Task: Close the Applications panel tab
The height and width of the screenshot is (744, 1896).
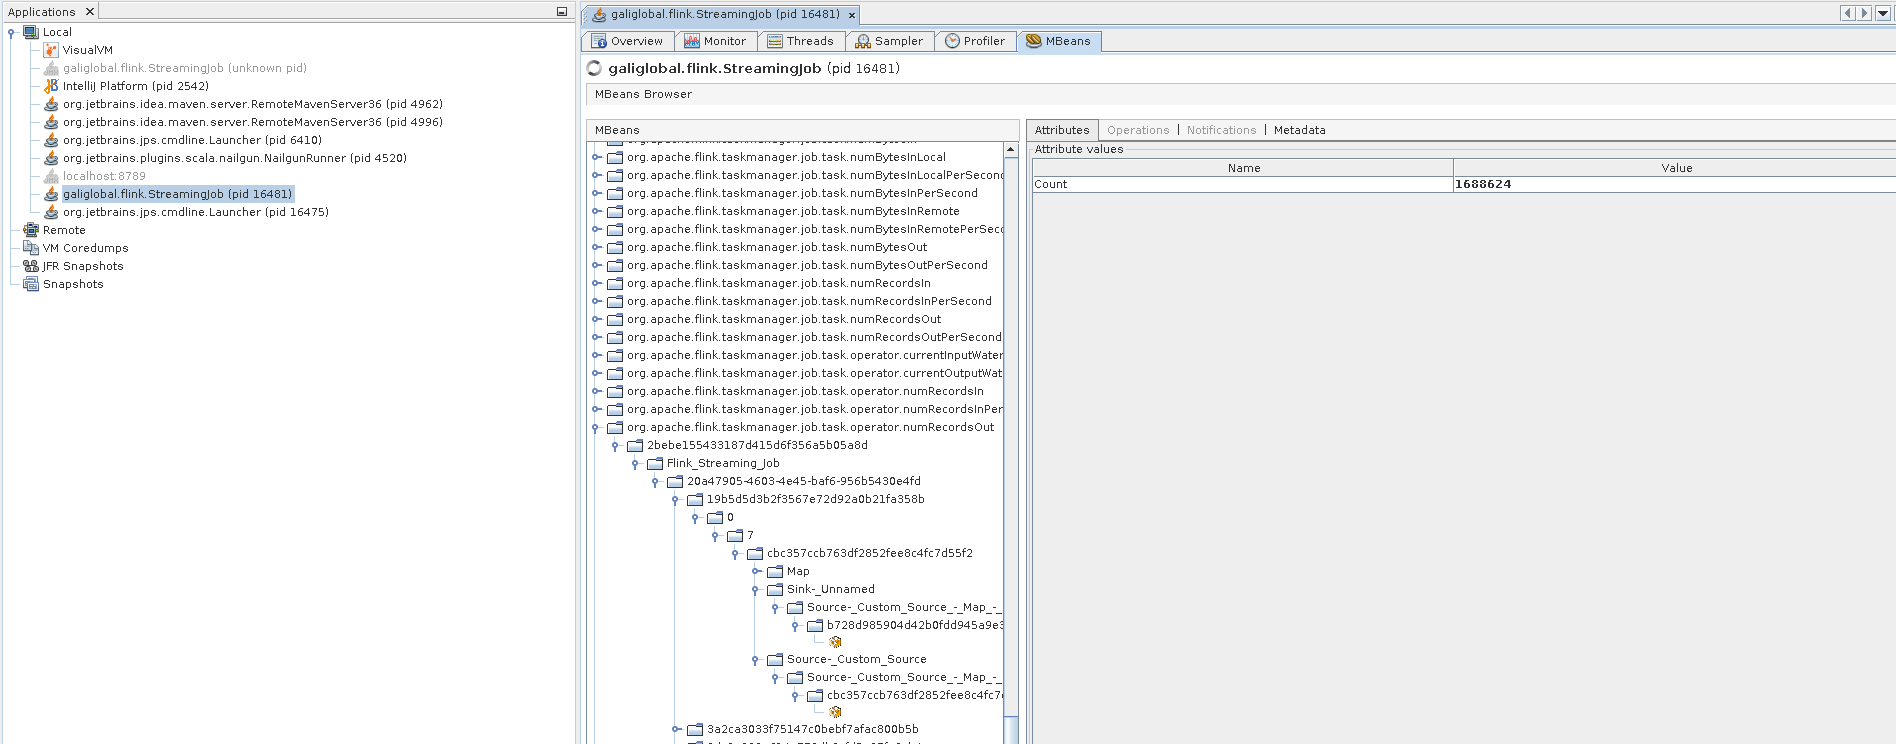Action: pyautogui.click(x=89, y=12)
